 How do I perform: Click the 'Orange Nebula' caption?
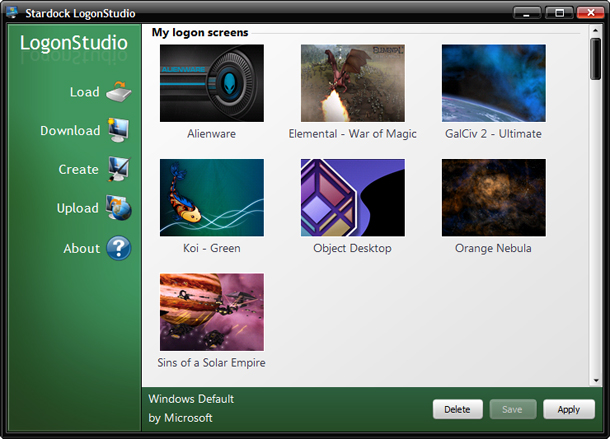click(x=493, y=248)
